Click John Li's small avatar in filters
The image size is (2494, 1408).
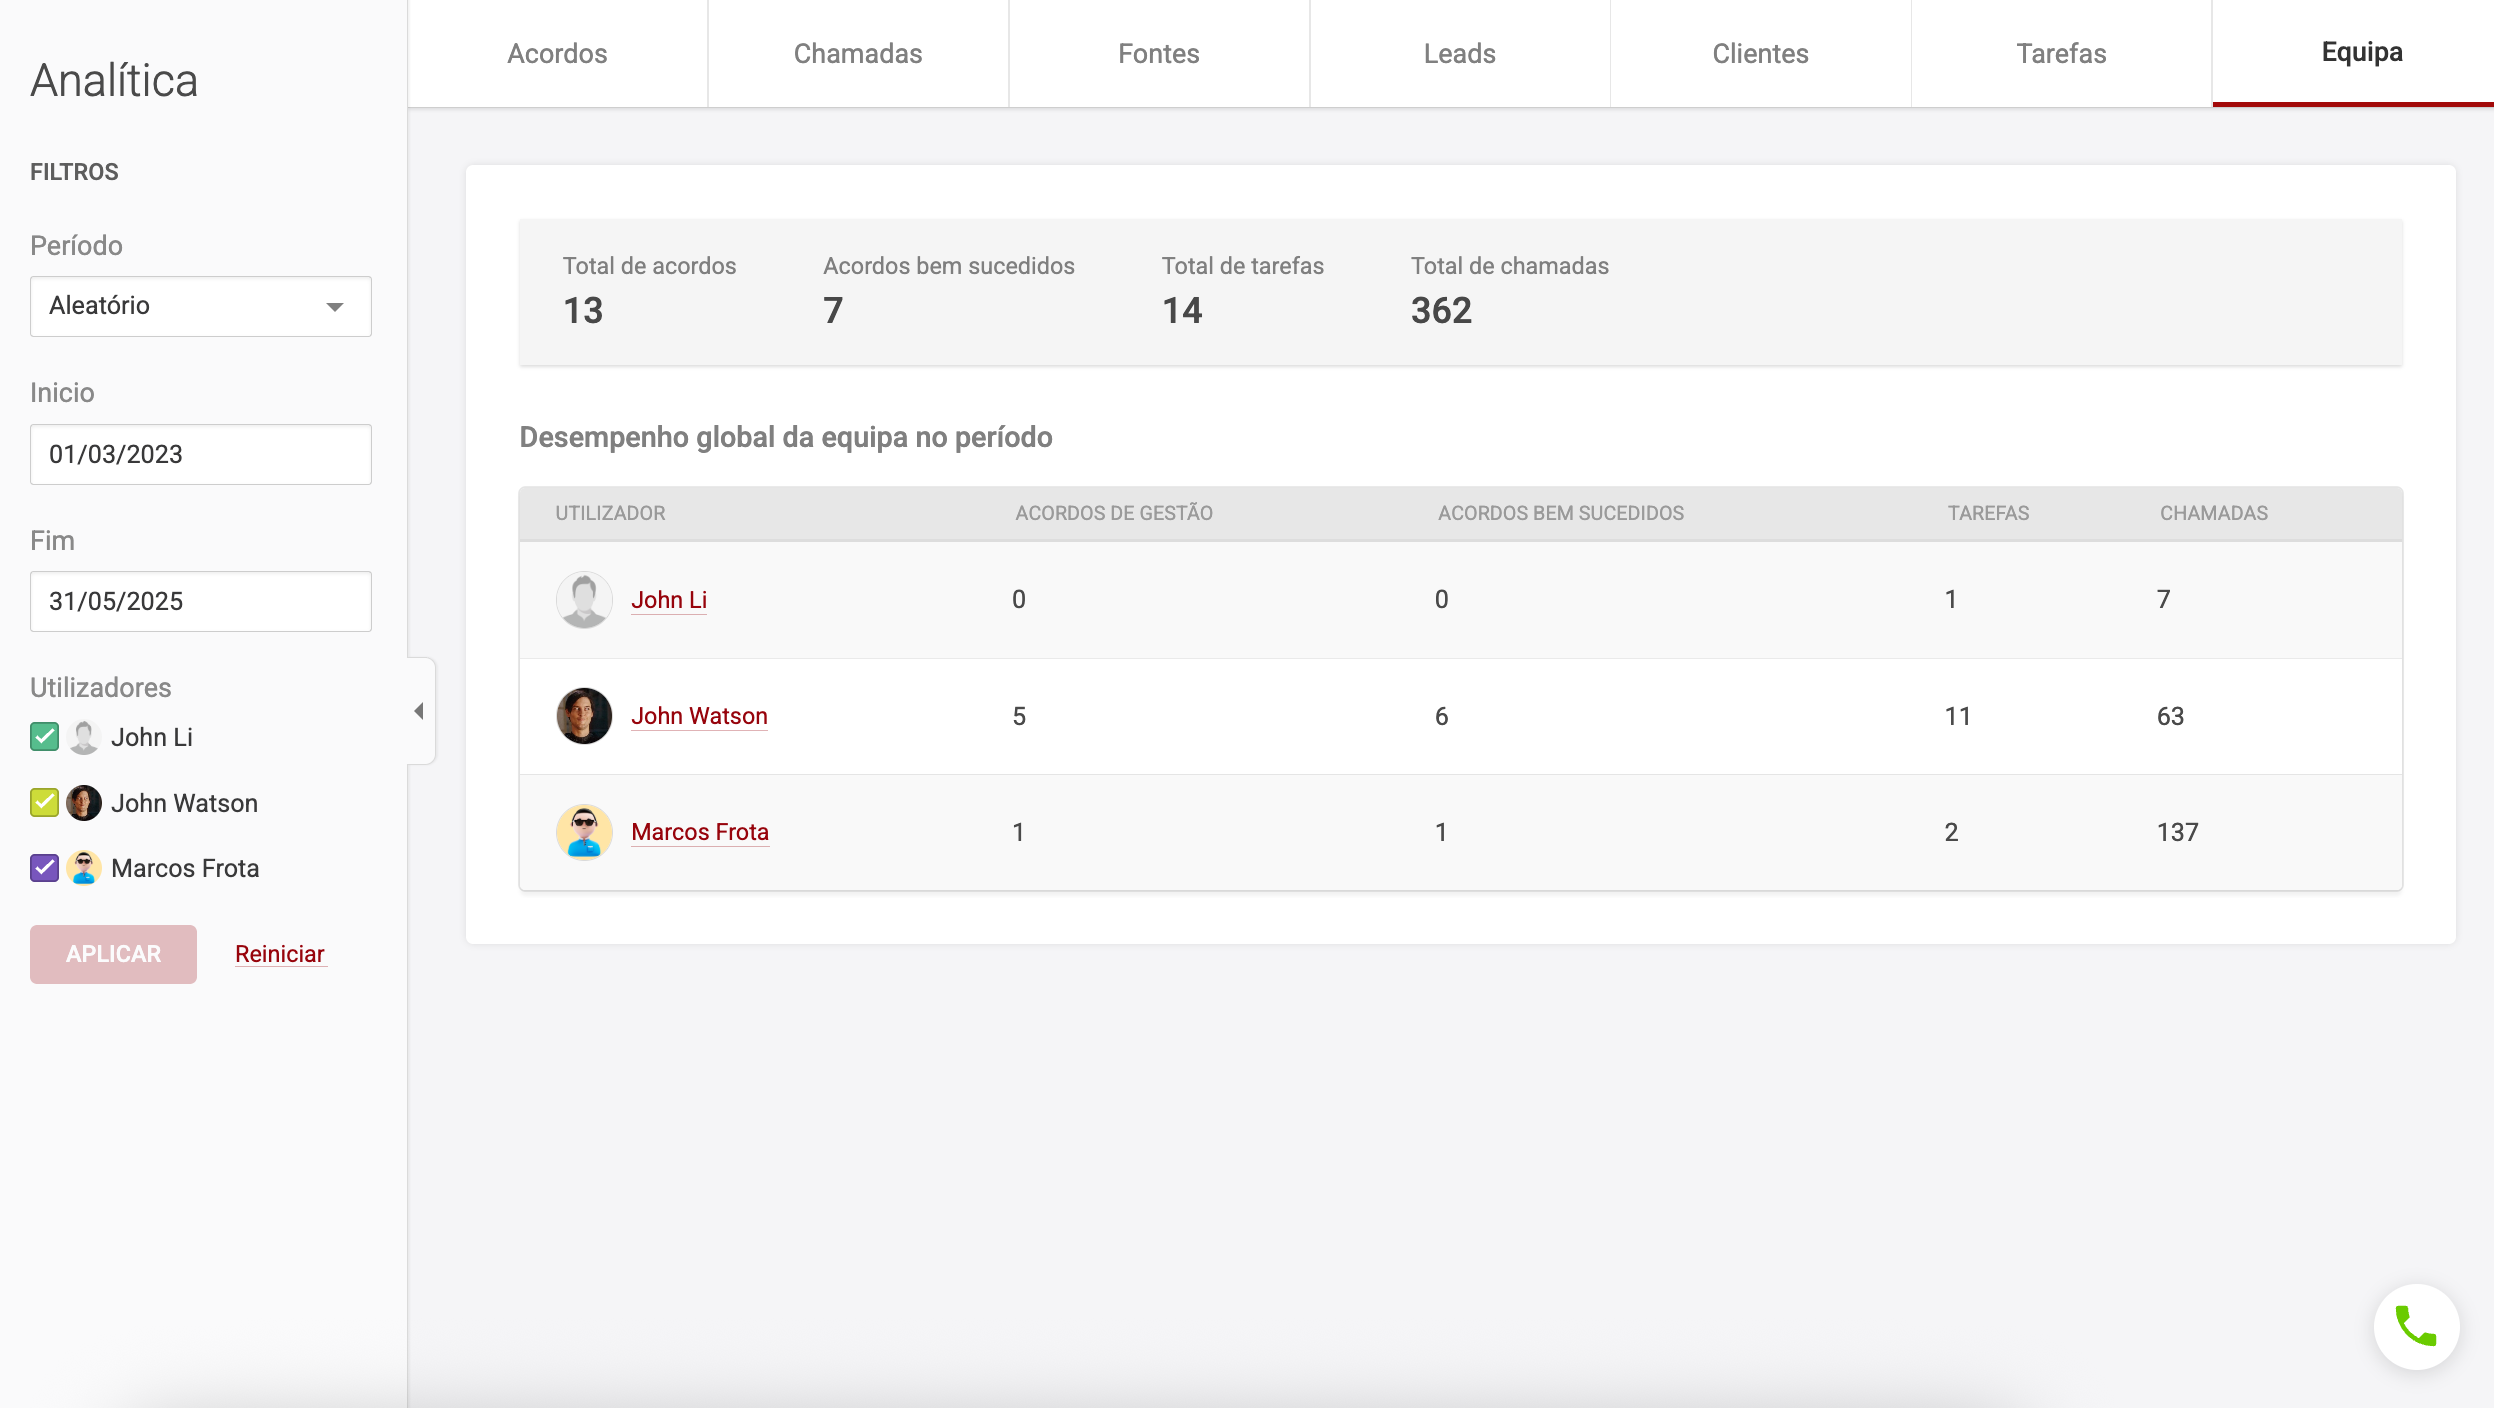coord(84,737)
